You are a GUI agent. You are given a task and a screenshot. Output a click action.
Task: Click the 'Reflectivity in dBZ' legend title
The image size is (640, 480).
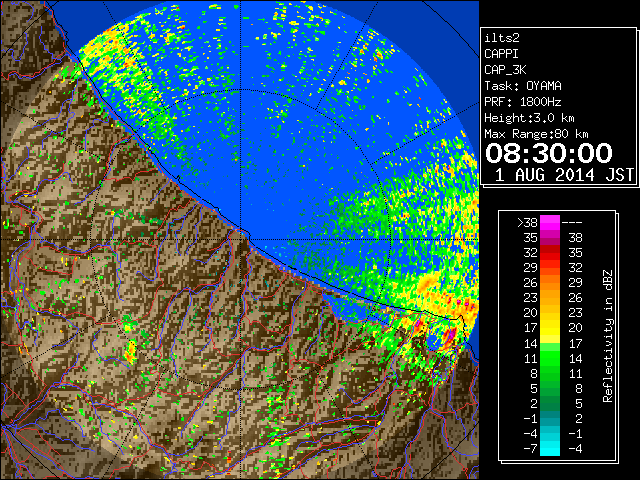click(608, 336)
